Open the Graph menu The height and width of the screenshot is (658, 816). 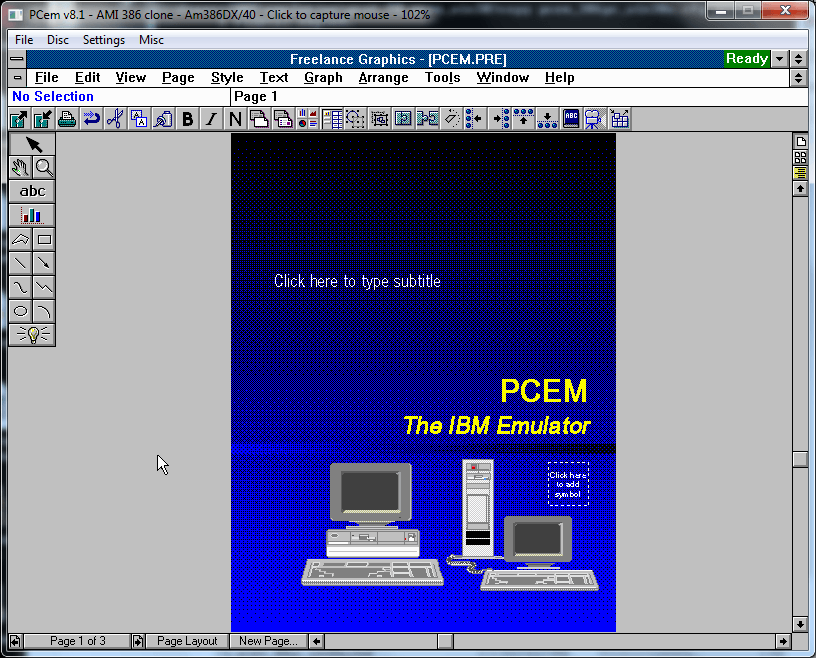(323, 78)
